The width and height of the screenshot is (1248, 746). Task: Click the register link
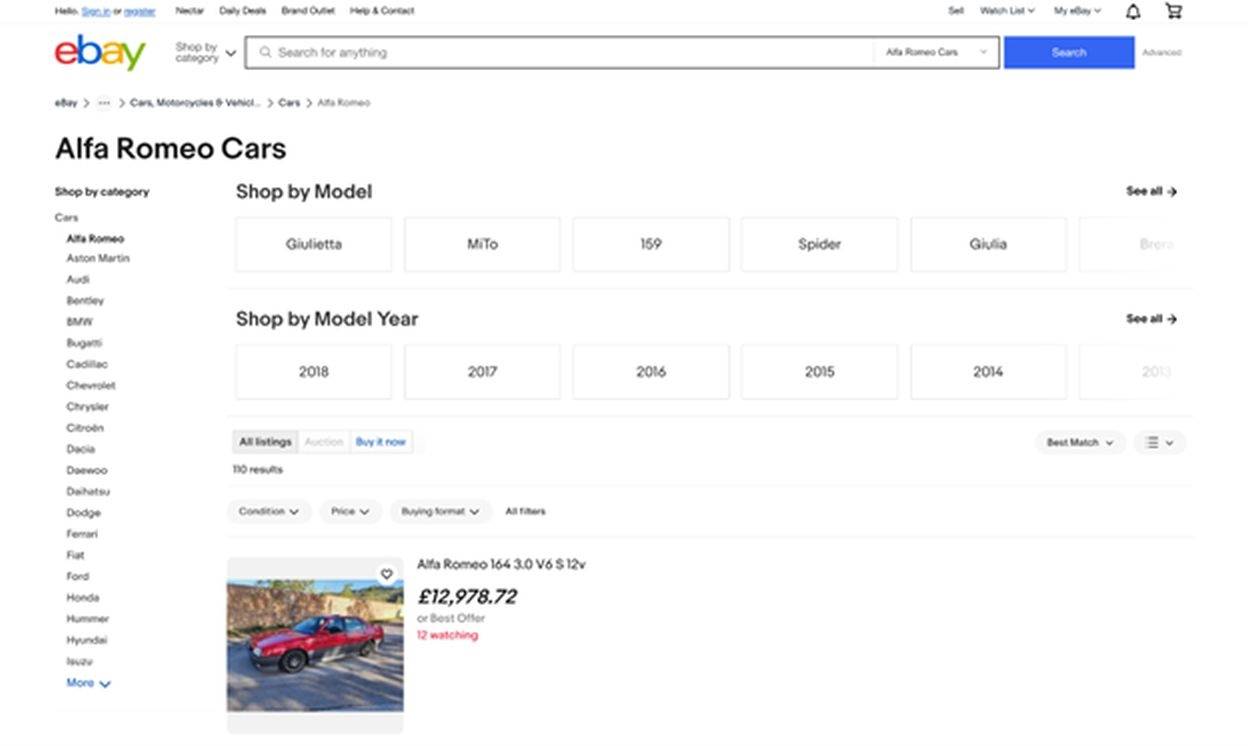(x=140, y=11)
